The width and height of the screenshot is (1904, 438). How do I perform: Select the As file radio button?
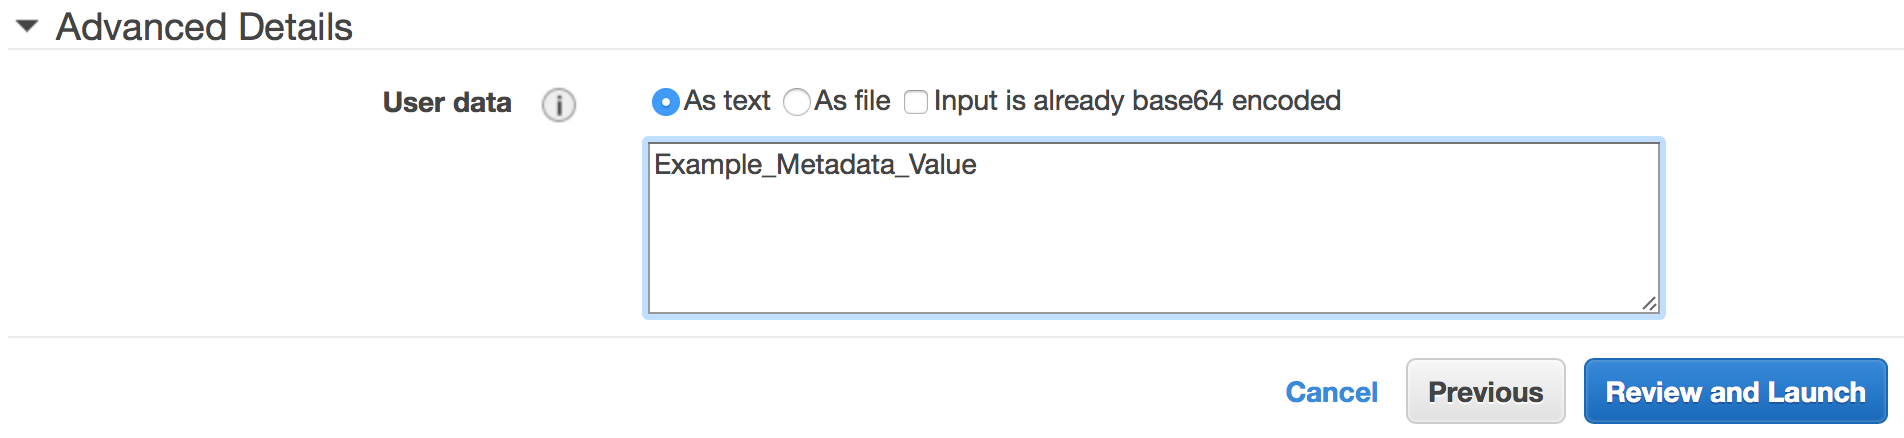(x=797, y=102)
